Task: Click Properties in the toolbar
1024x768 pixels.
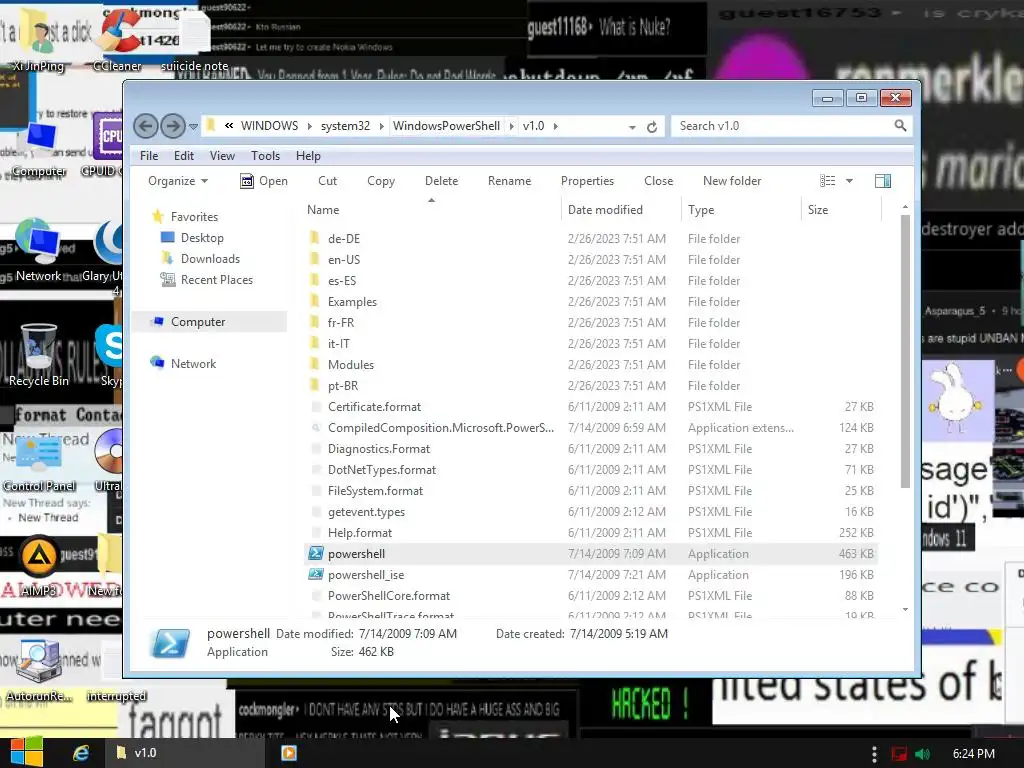Action: coord(587,181)
